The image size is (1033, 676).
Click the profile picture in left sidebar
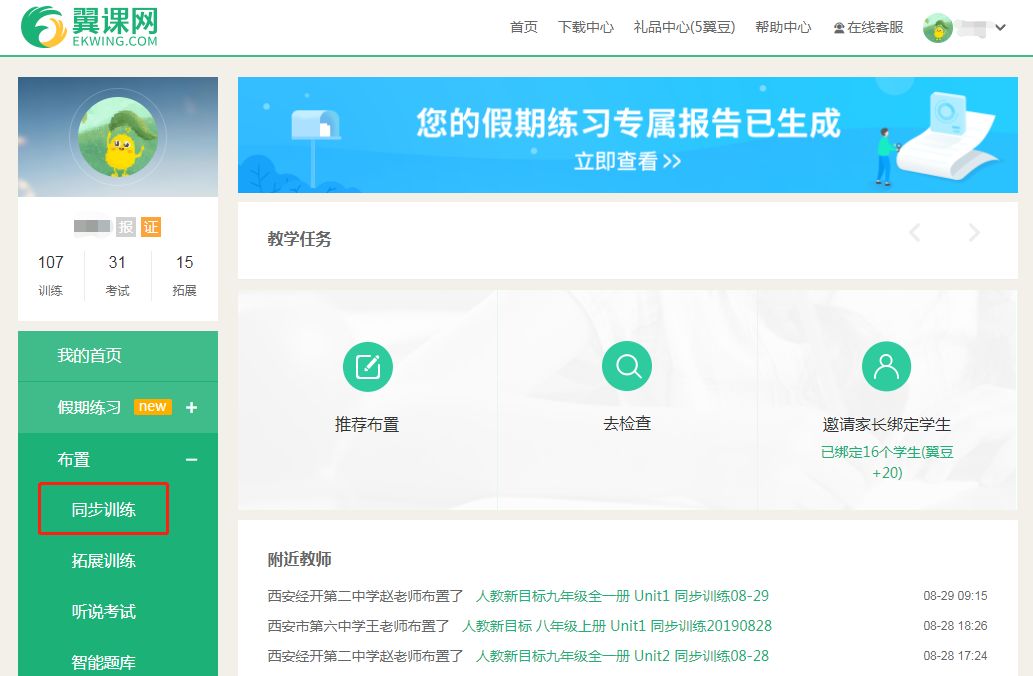117,136
